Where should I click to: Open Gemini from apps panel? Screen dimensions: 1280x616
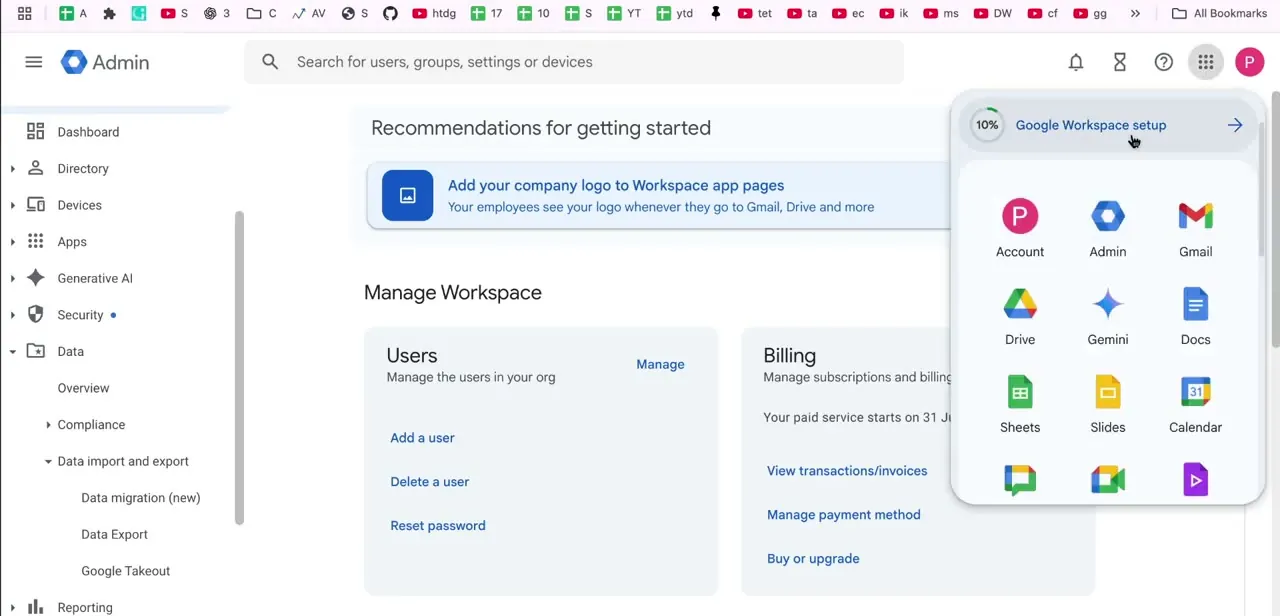click(1108, 317)
